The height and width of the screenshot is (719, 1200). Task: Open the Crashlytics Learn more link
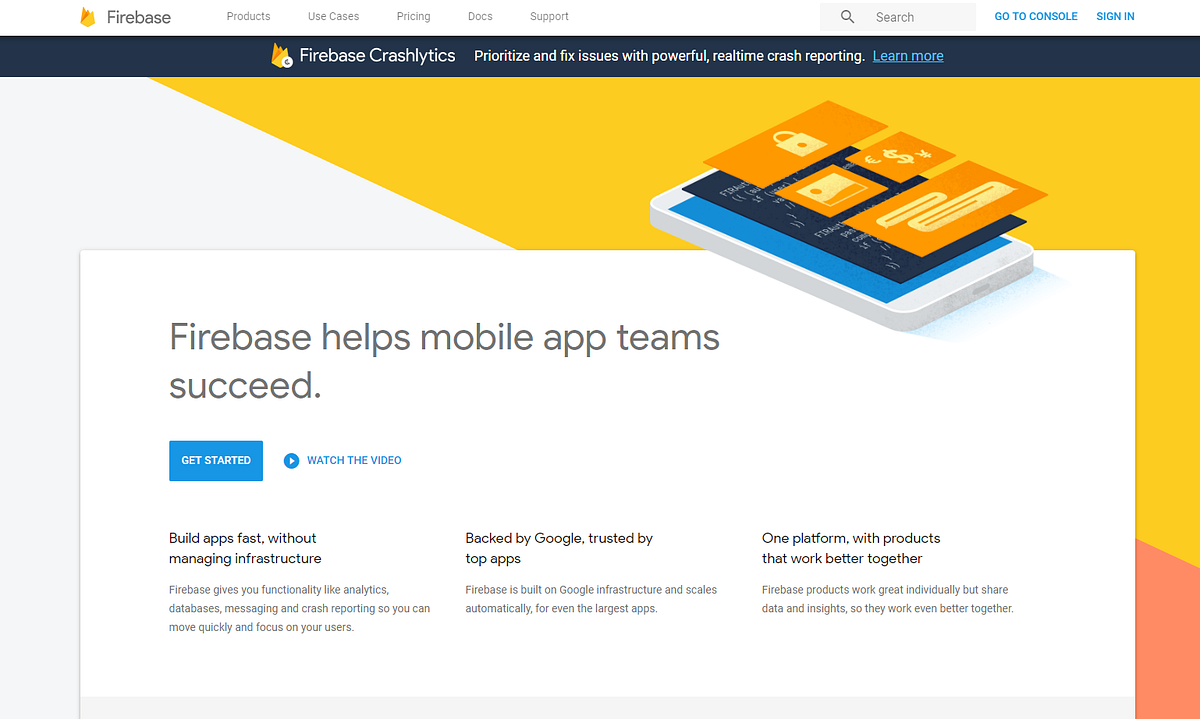pyautogui.click(x=907, y=56)
